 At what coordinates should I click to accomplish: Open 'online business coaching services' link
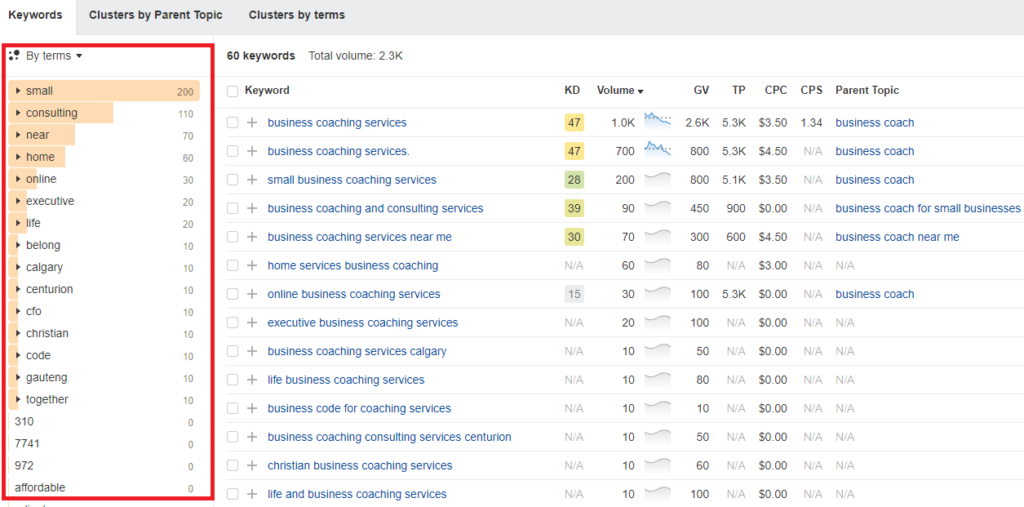(x=354, y=294)
